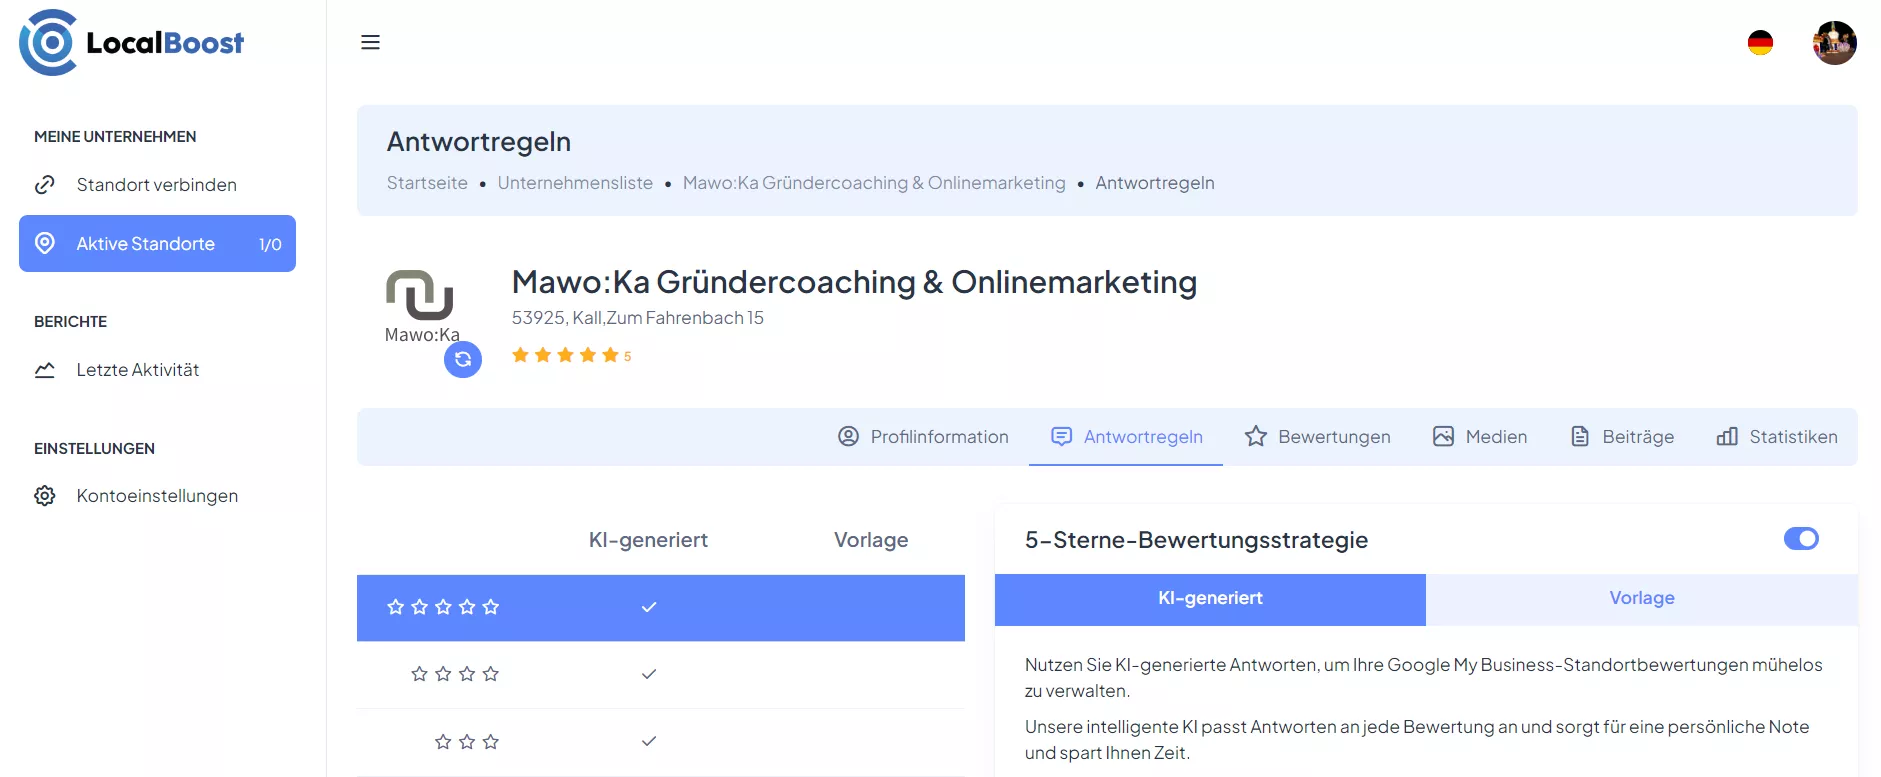1881x777 pixels.
Task: Switch to Vorlage strategy button
Action: coord(1642,599)
